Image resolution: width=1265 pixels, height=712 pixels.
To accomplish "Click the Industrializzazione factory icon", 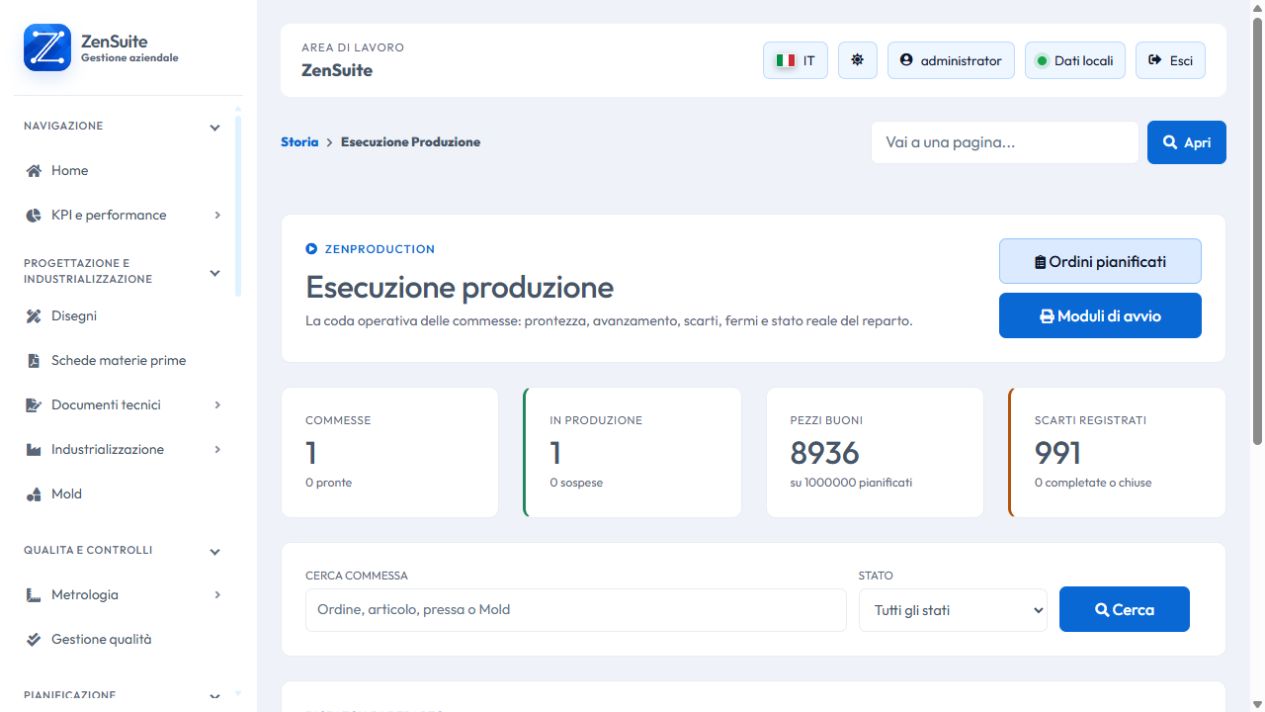I will 33,450.
